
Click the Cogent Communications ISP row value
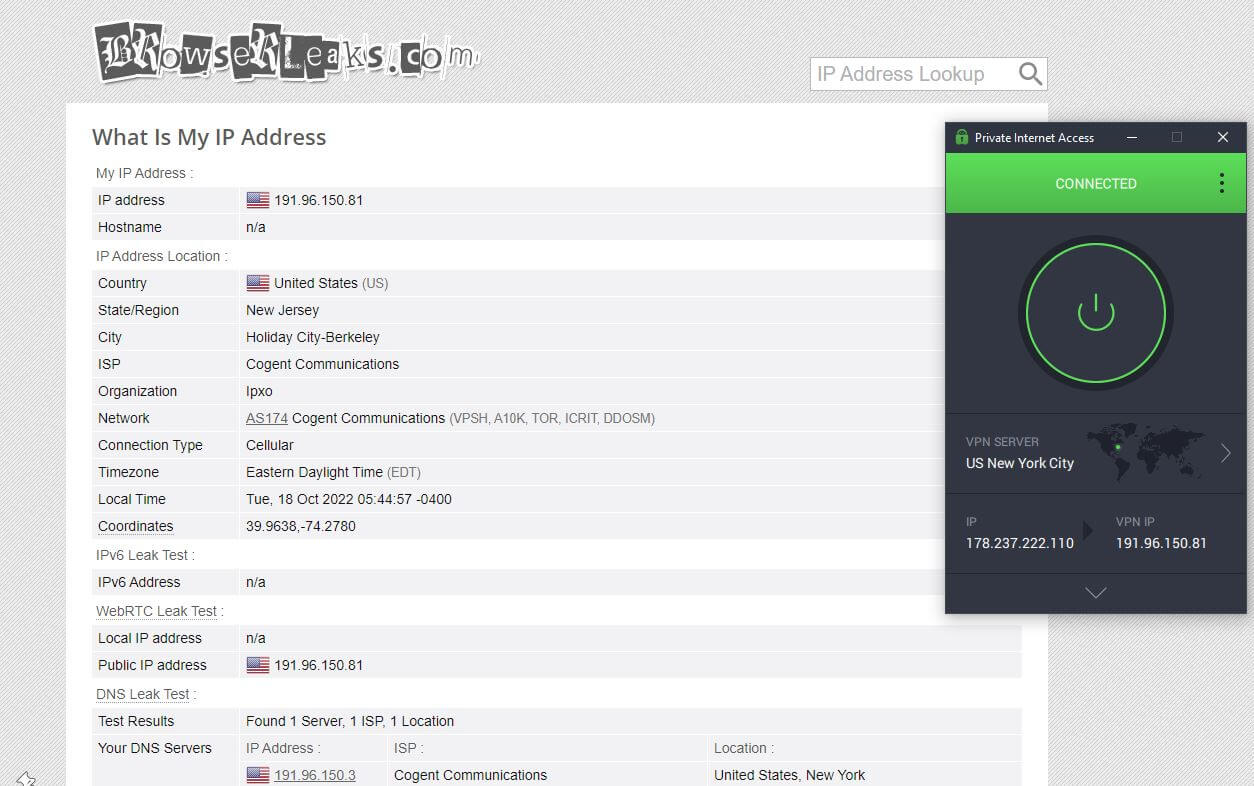322,364
